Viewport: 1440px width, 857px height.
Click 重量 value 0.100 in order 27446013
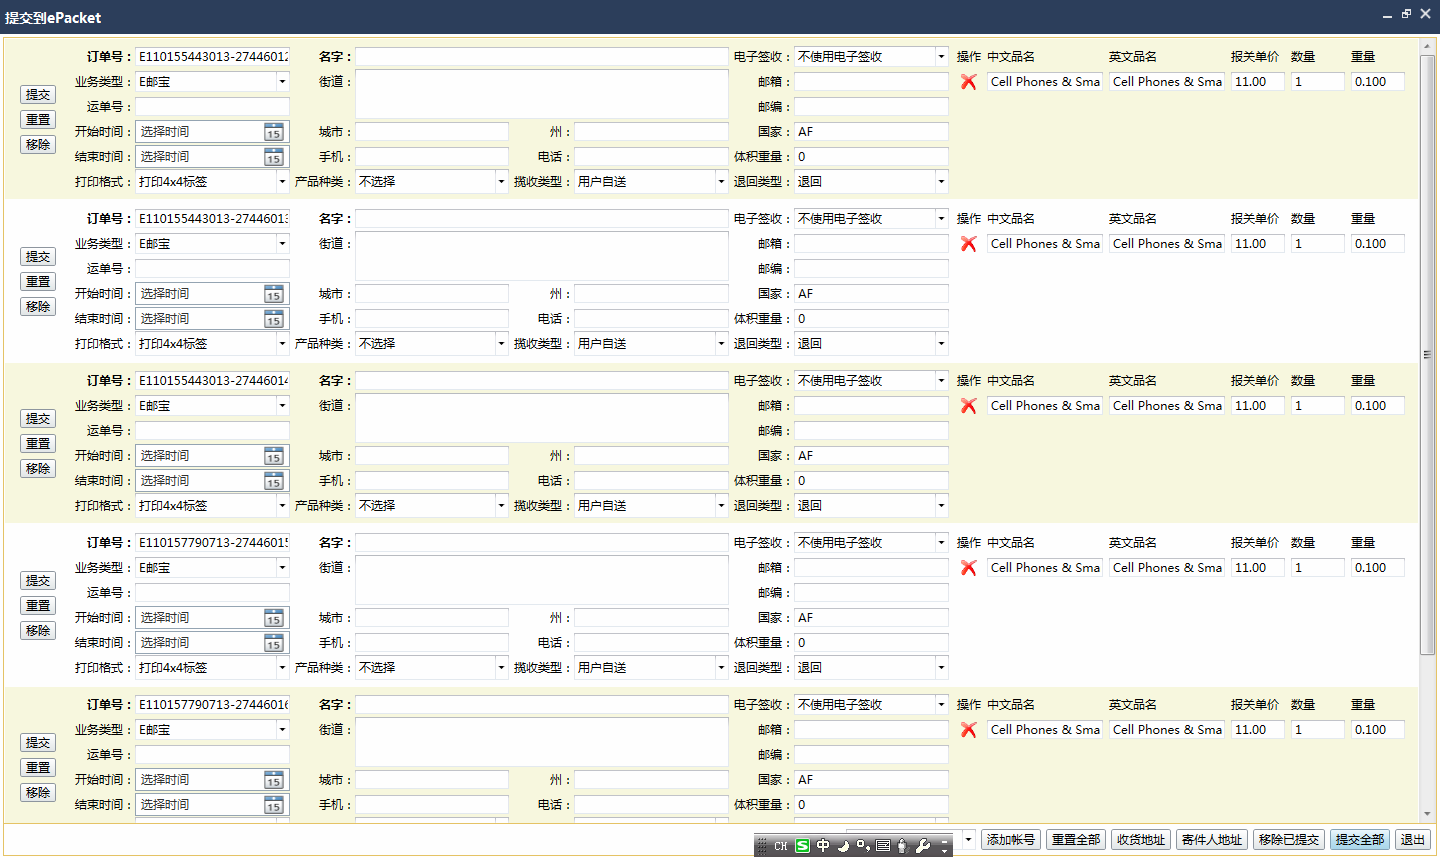[1377, 244]
